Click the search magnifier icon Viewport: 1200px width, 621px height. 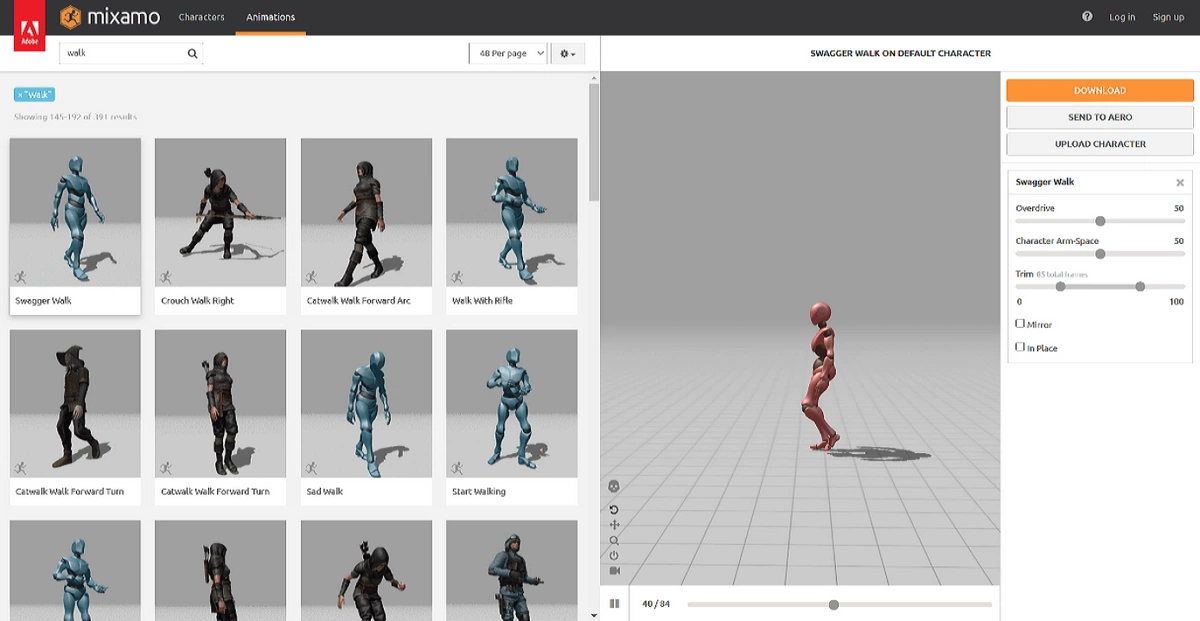click(x=192, y=54)
